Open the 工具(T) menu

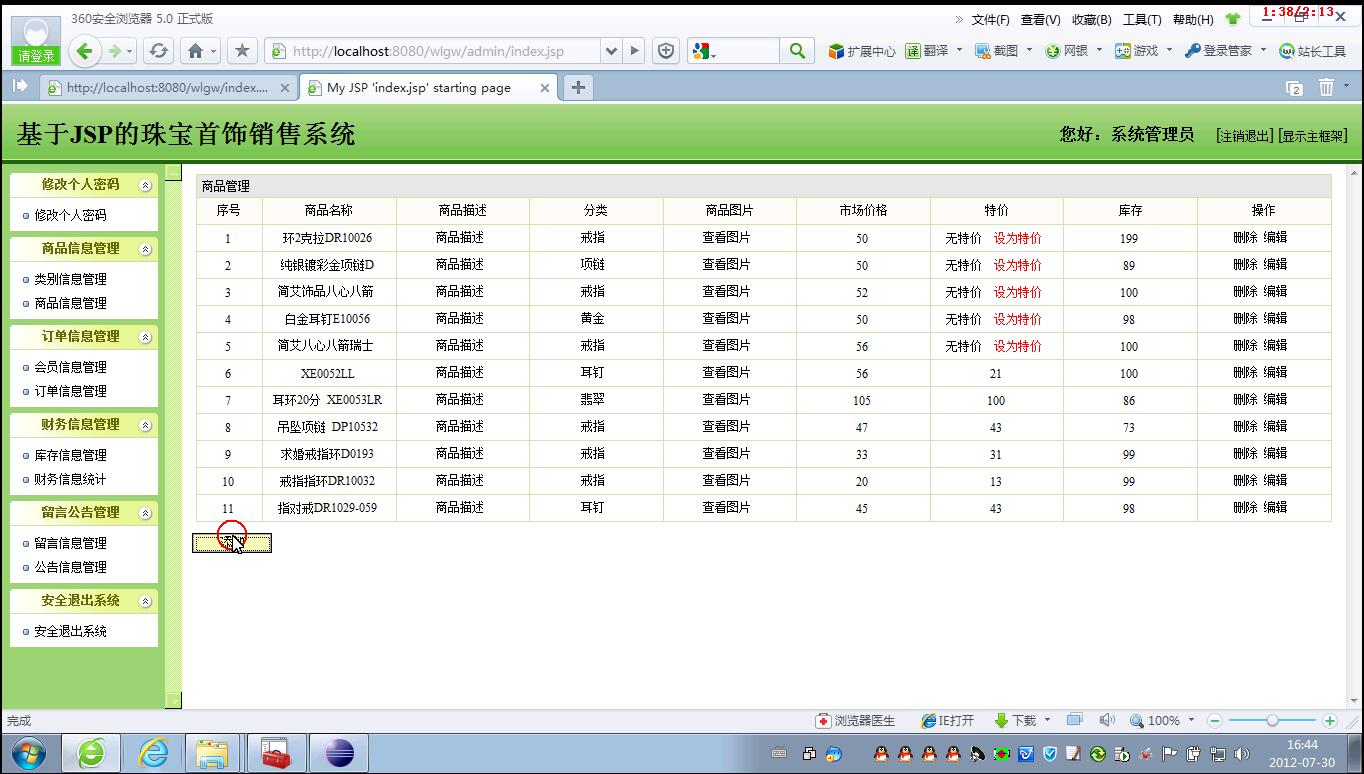tap(1142, 19)
